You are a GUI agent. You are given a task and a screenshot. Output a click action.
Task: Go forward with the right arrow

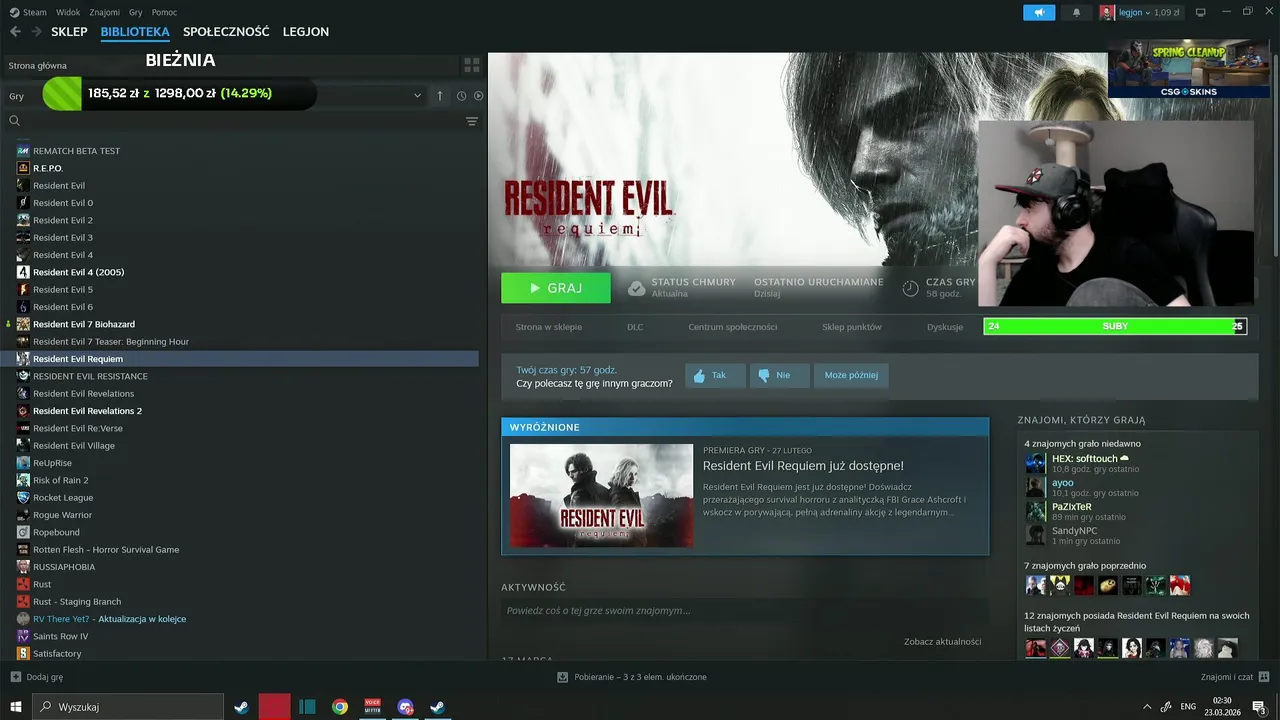(37, 32)
